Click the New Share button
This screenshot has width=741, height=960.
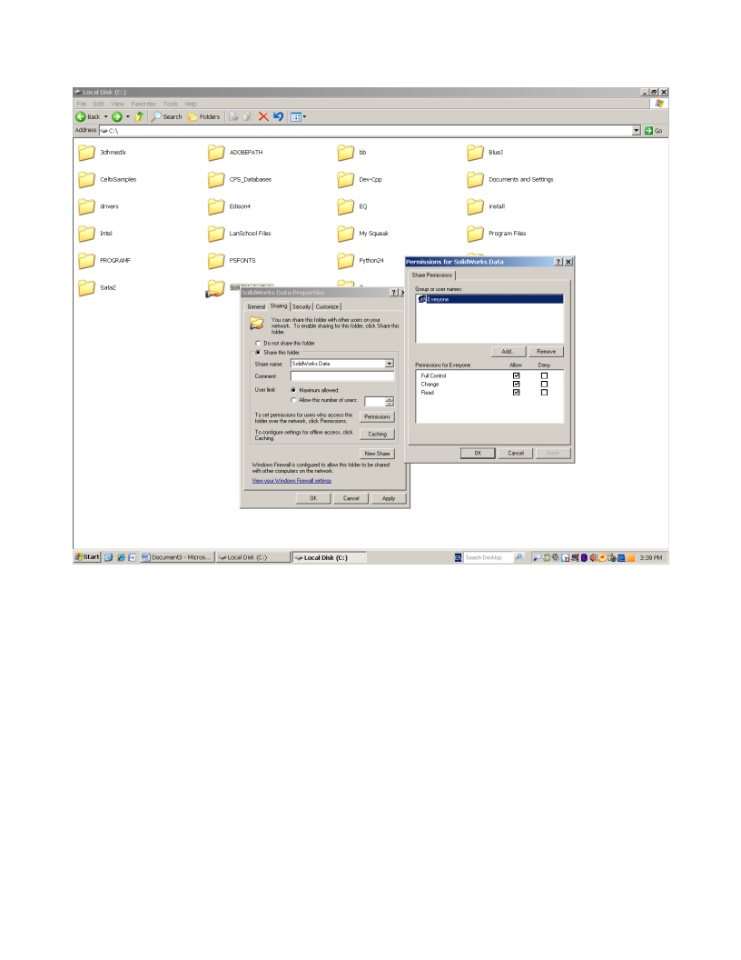tap(377, 454)
